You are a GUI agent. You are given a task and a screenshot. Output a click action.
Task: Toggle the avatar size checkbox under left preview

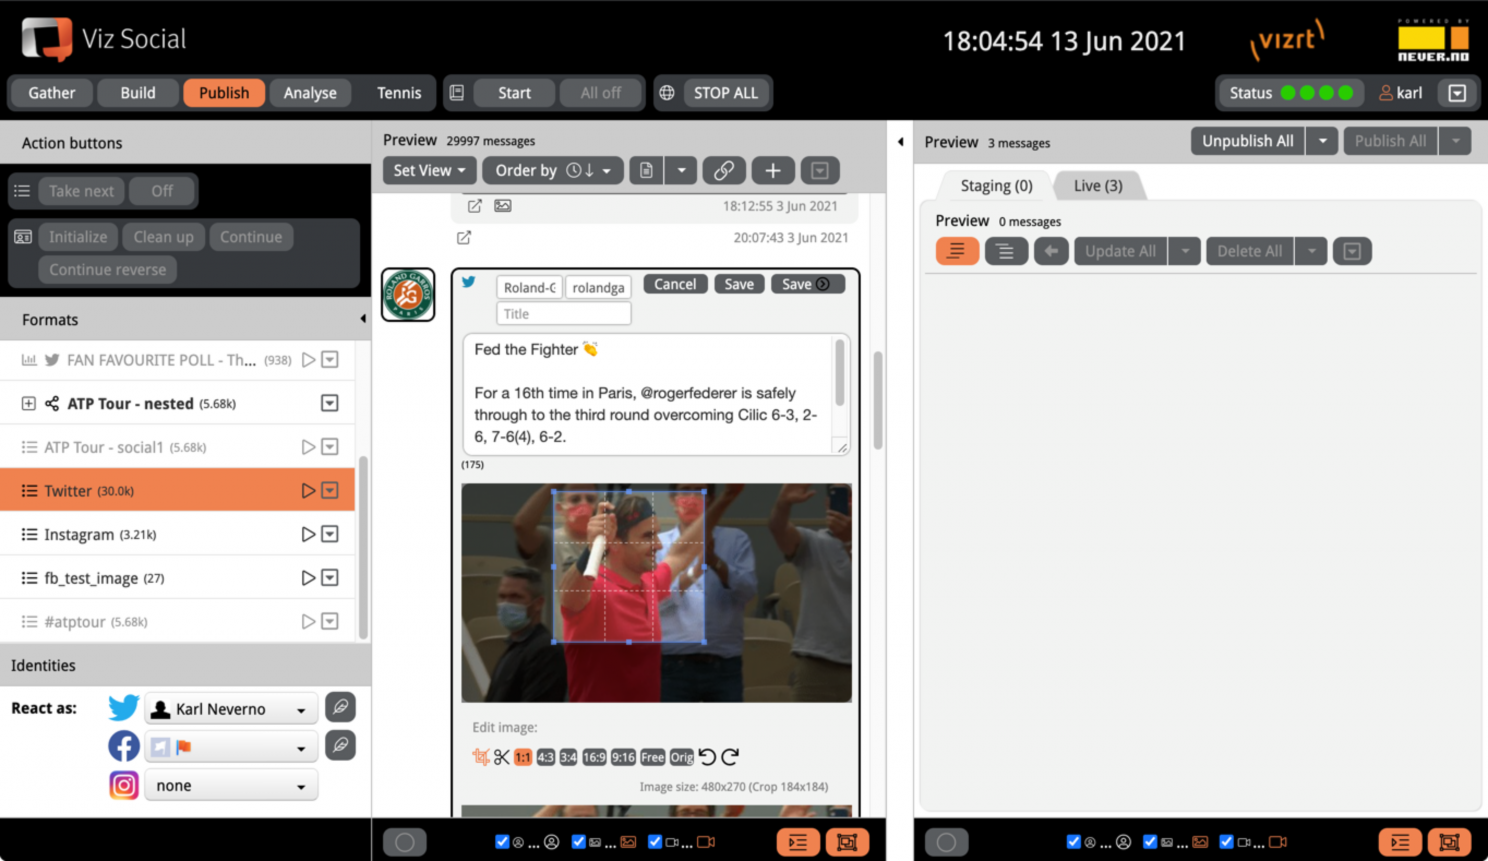(x=502, y=842)
